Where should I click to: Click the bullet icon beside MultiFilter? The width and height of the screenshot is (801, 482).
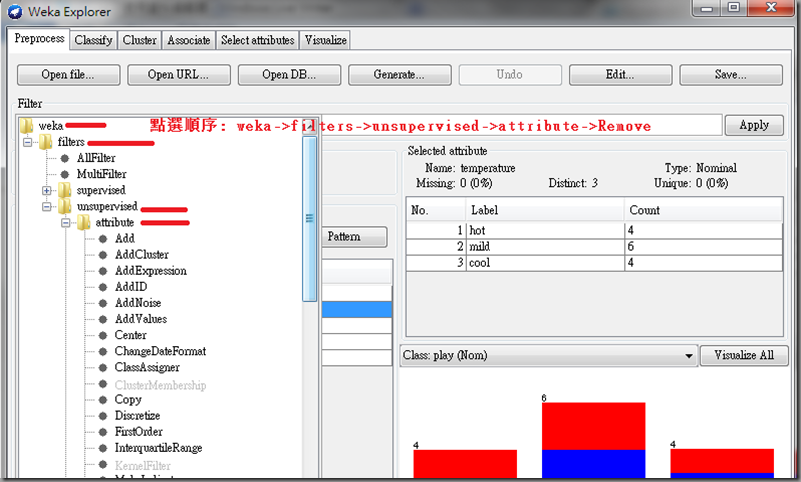pyautogui.click(x=65, y=174)
